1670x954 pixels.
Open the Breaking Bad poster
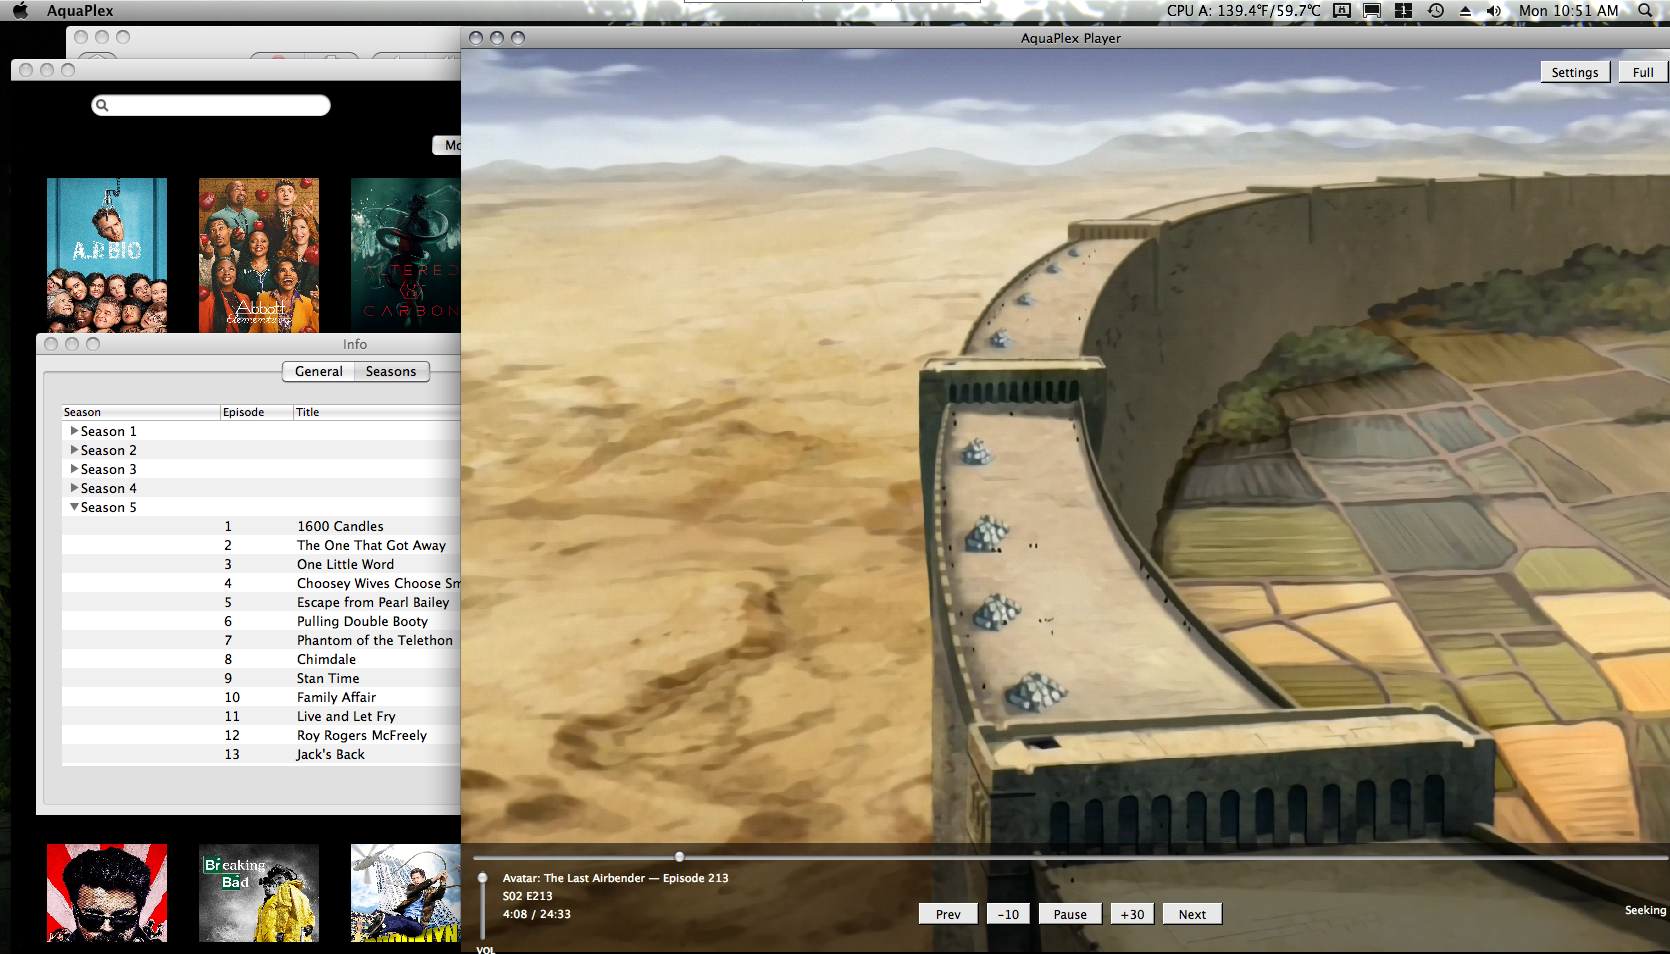click(259, 893)
